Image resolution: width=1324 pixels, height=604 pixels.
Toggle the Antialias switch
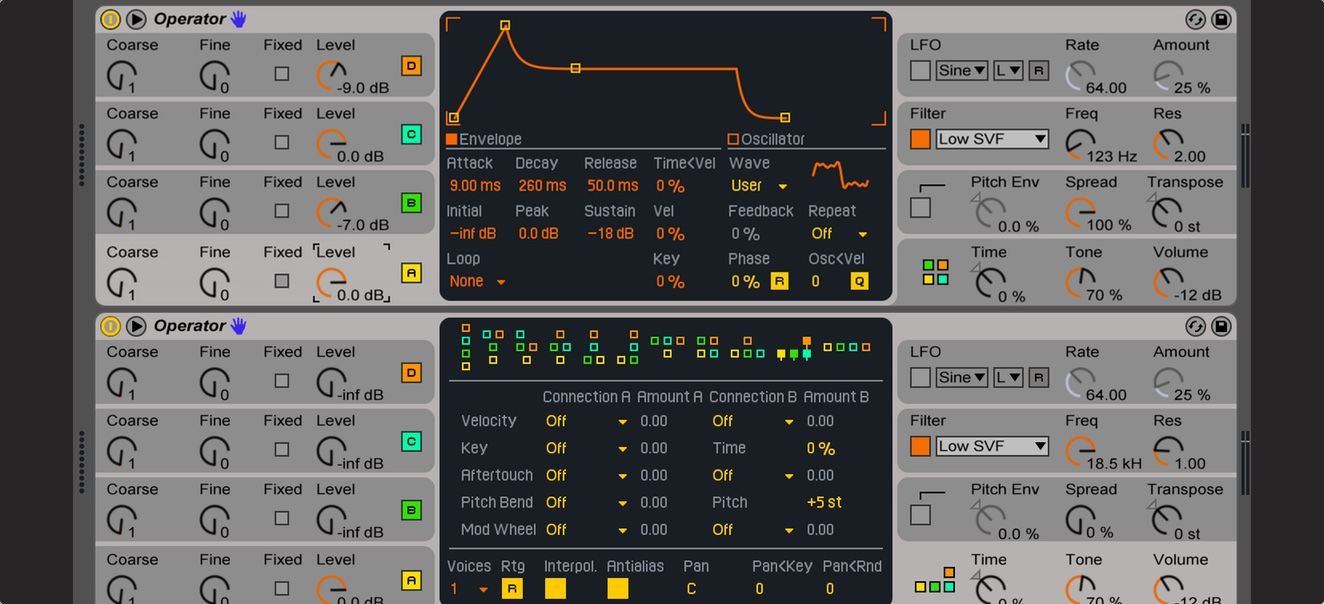coord(618,589)
